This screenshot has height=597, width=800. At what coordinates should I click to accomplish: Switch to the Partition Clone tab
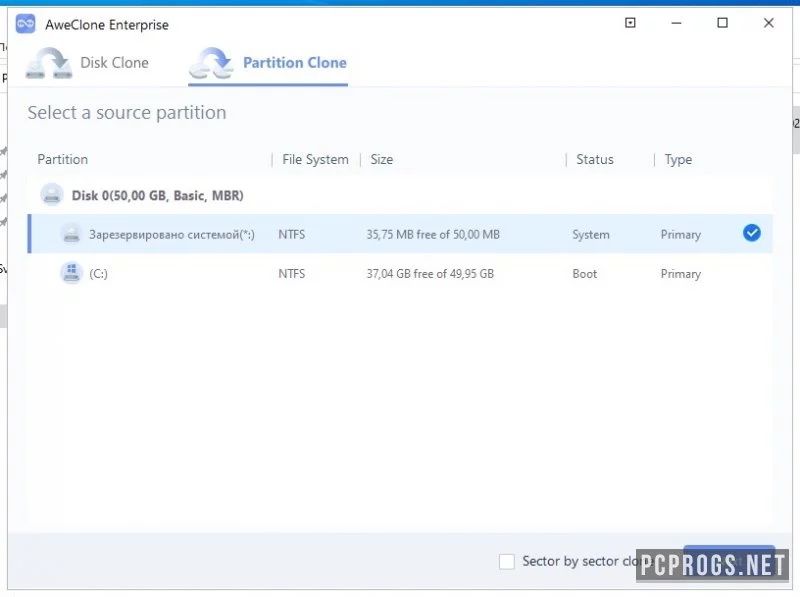pos(268,64)
